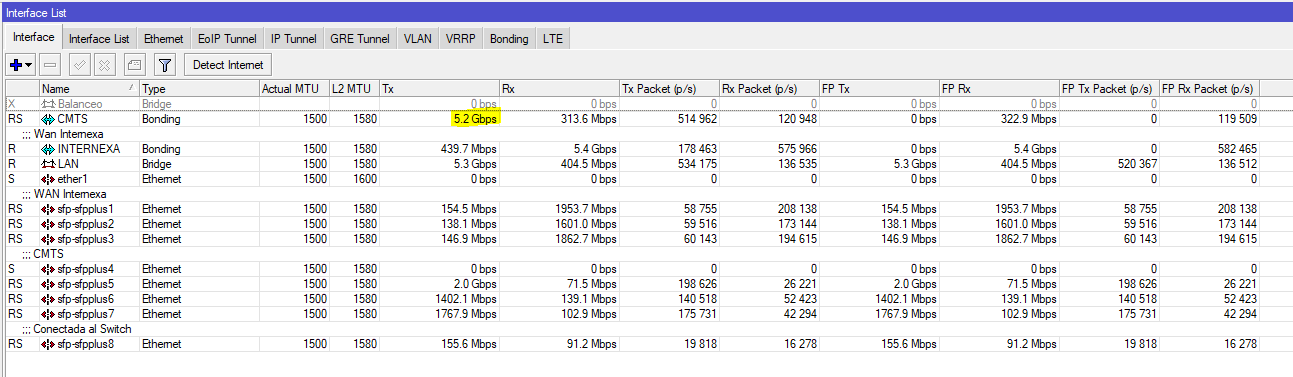
Task: Click the ether1 ethernet icon
Action: click(47, 179)
